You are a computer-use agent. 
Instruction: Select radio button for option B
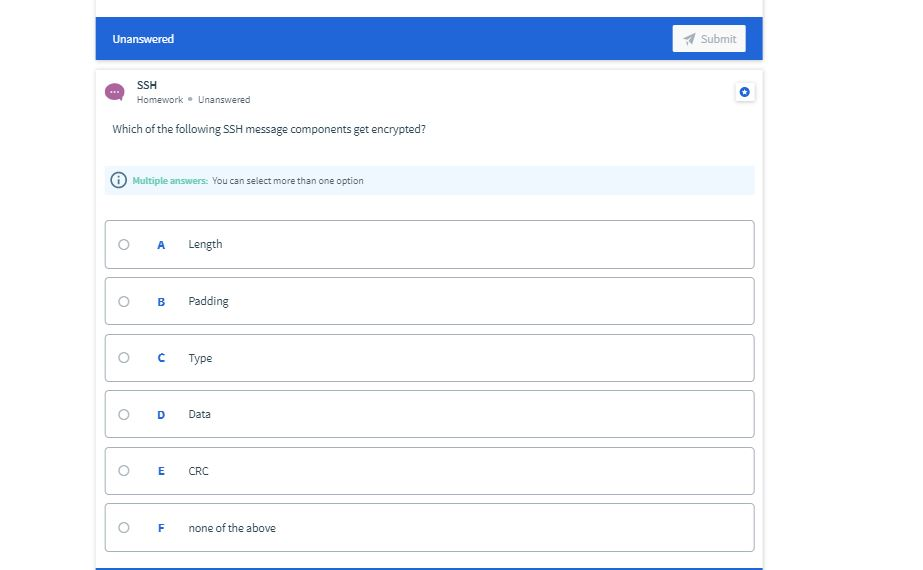(x=124, y=301)
